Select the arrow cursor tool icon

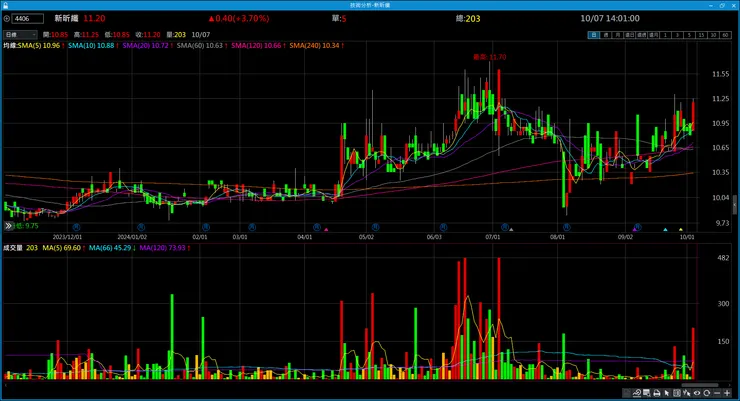coord(666,393)
